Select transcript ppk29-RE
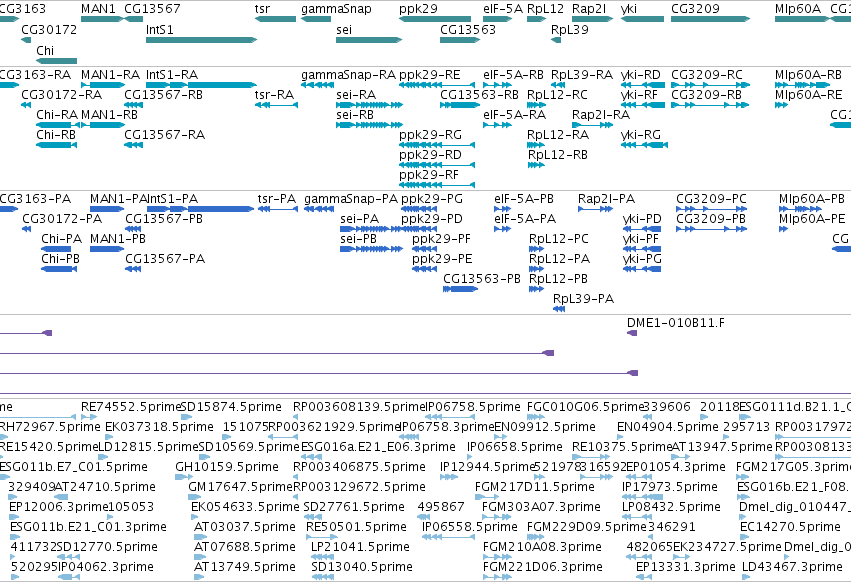 429,74
